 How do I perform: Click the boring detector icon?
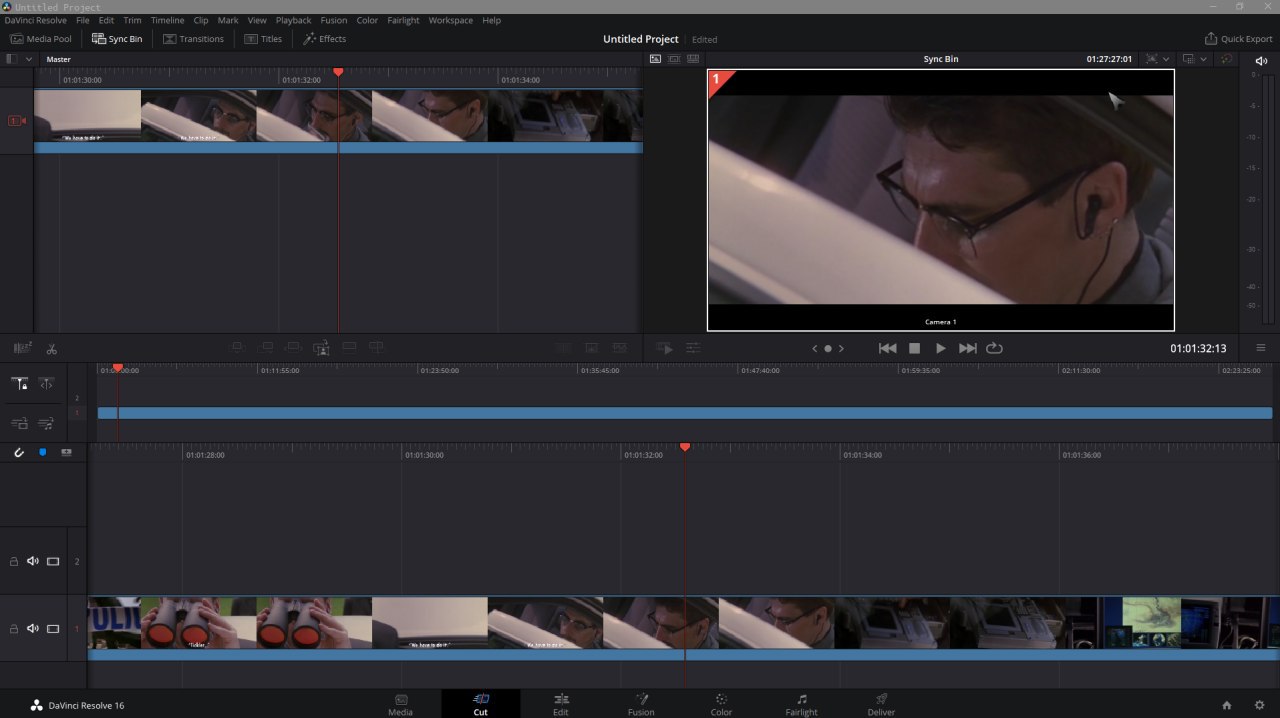22,348
